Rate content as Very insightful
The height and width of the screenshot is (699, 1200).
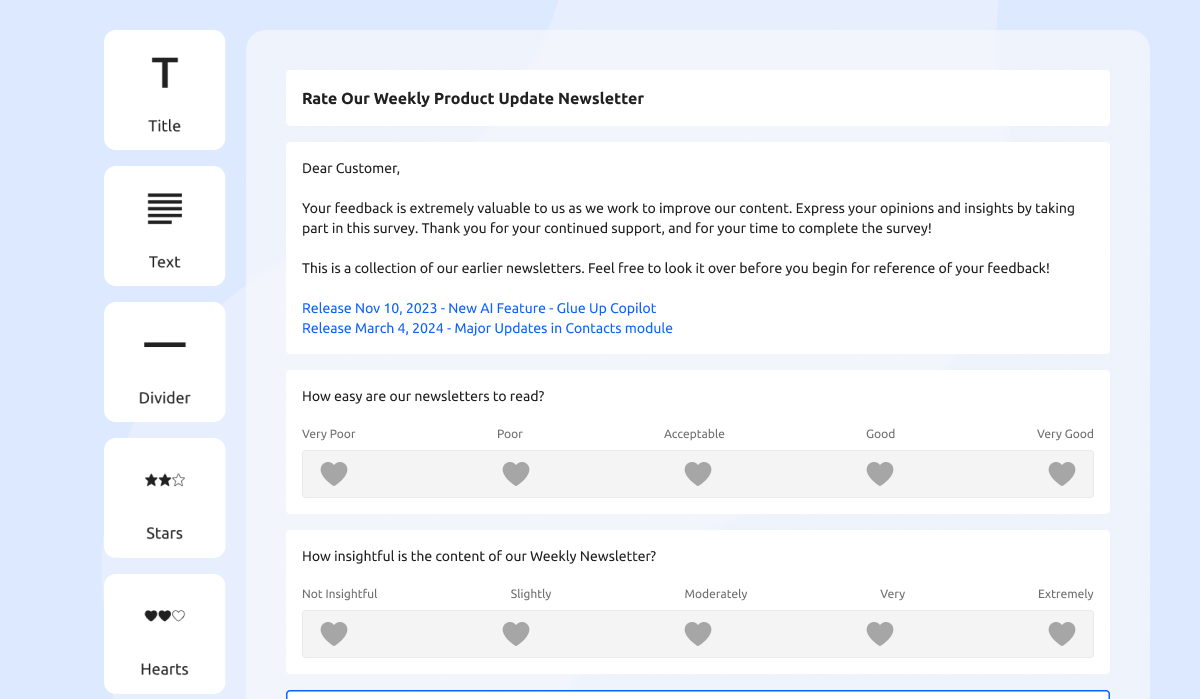pyautogui.click(x=880, y=633)
